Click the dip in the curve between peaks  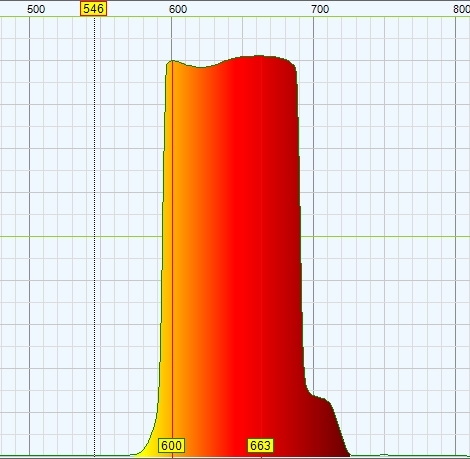click(202, 68)
